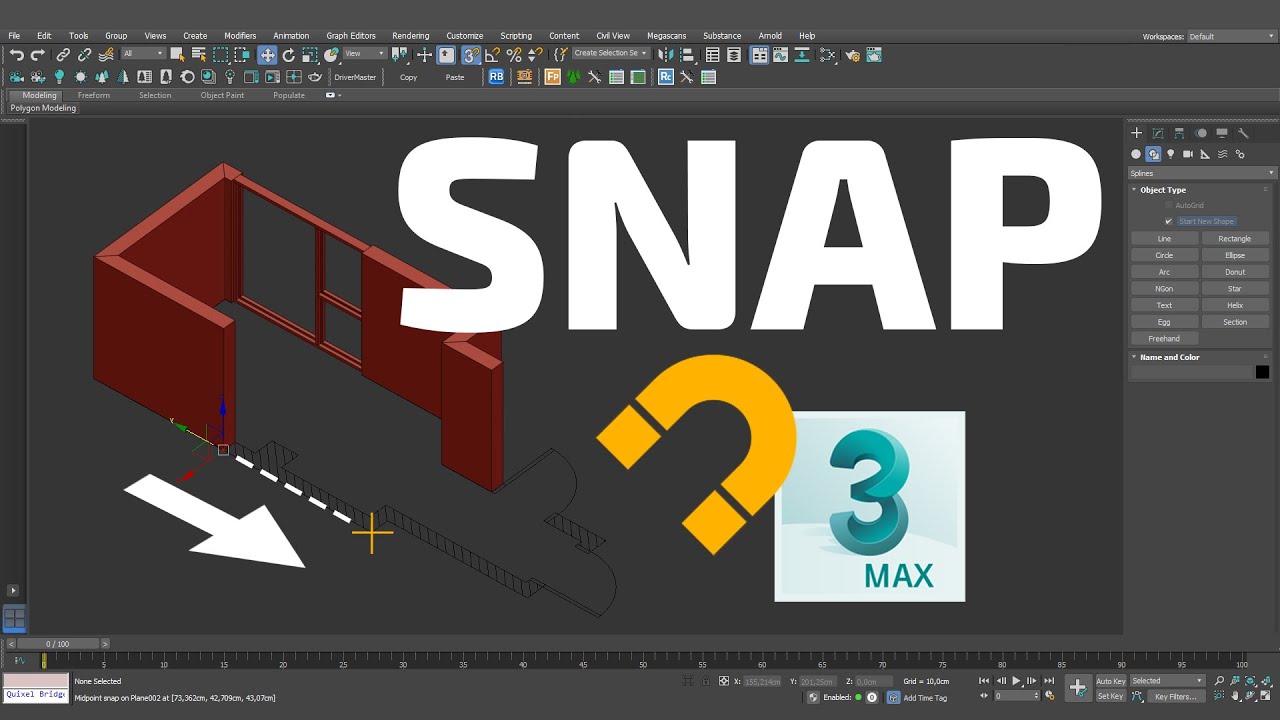Screen dimensions: 1280x720
Task: Click the Rectangle spline button
Action: 1235,239
